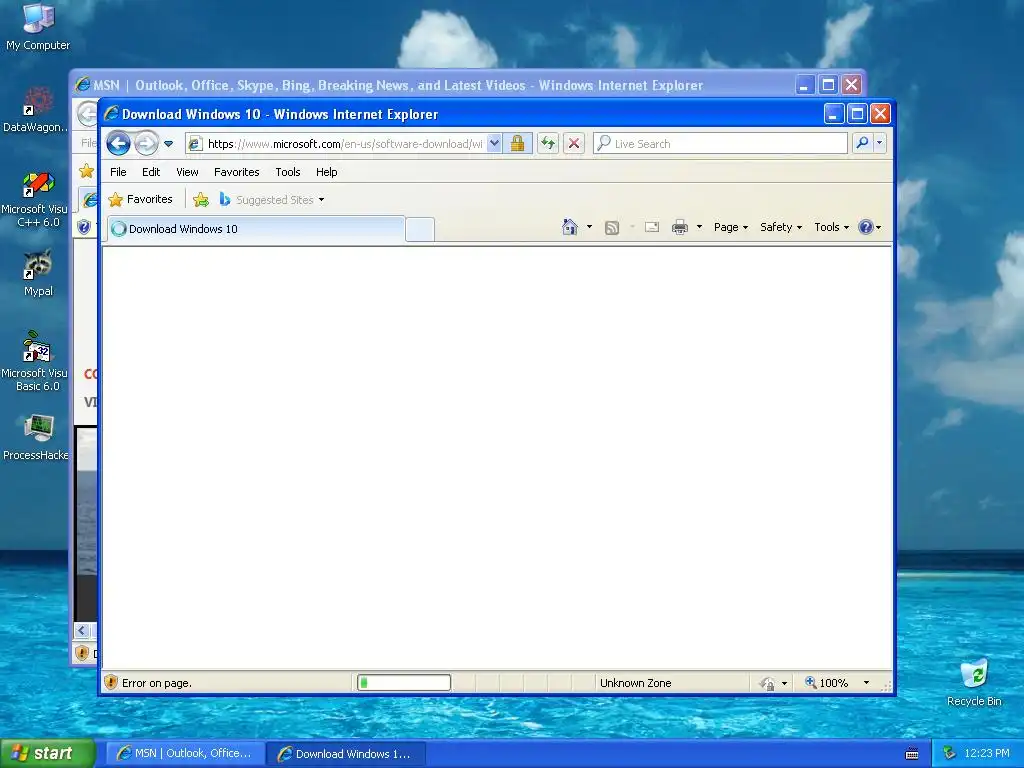Open the Favorites menu in the menu bar
This screenshot has width=1024, height=768.
(236, 172)
